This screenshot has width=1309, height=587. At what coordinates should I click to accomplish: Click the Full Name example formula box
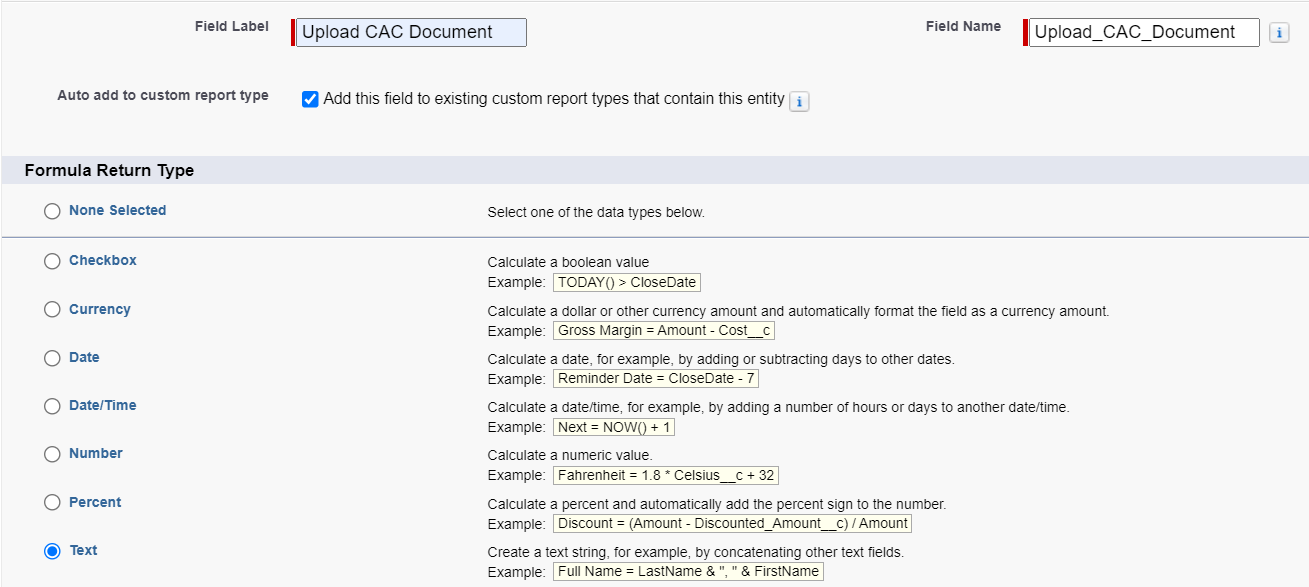pyautogui.click(x=688, y=572)
